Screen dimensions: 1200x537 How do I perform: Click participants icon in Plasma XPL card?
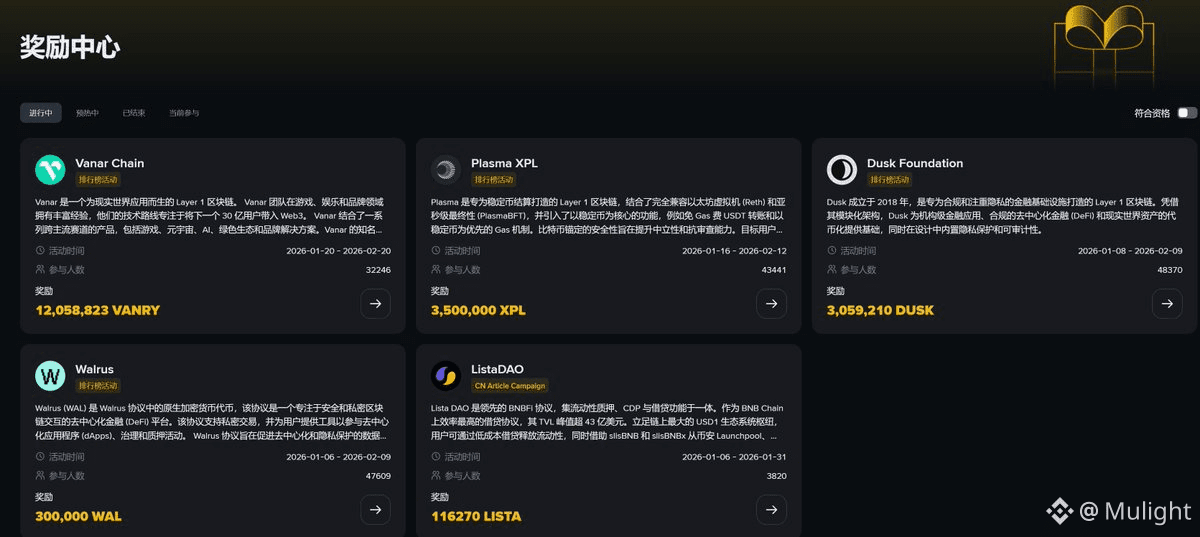click(x=436, y=270)
